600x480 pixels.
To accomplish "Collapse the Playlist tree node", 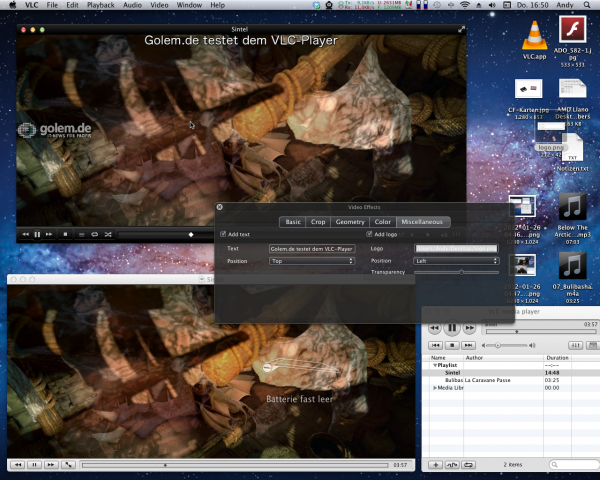I will 434,366.
